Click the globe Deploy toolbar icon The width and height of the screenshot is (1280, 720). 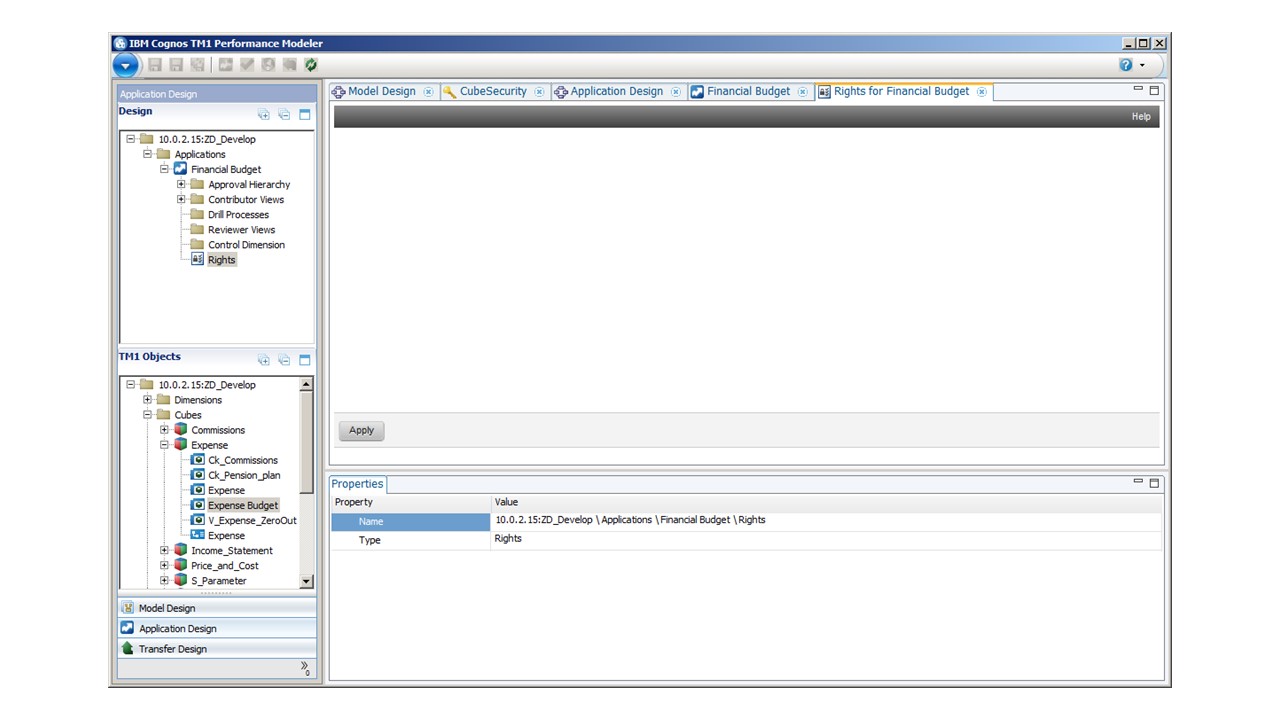pos(268,64)
